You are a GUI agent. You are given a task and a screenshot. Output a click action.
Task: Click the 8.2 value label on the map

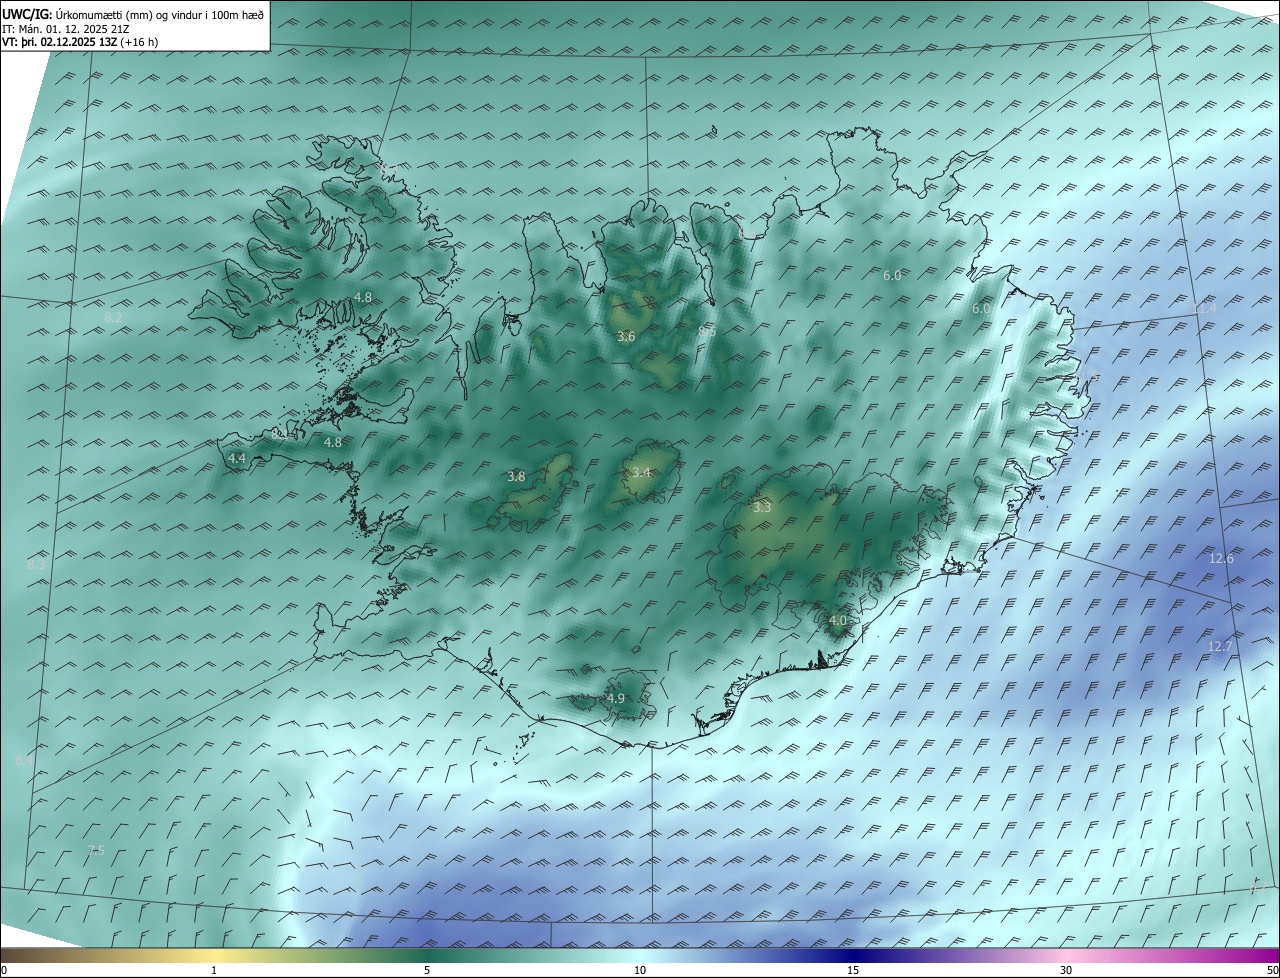click(113, 317)
